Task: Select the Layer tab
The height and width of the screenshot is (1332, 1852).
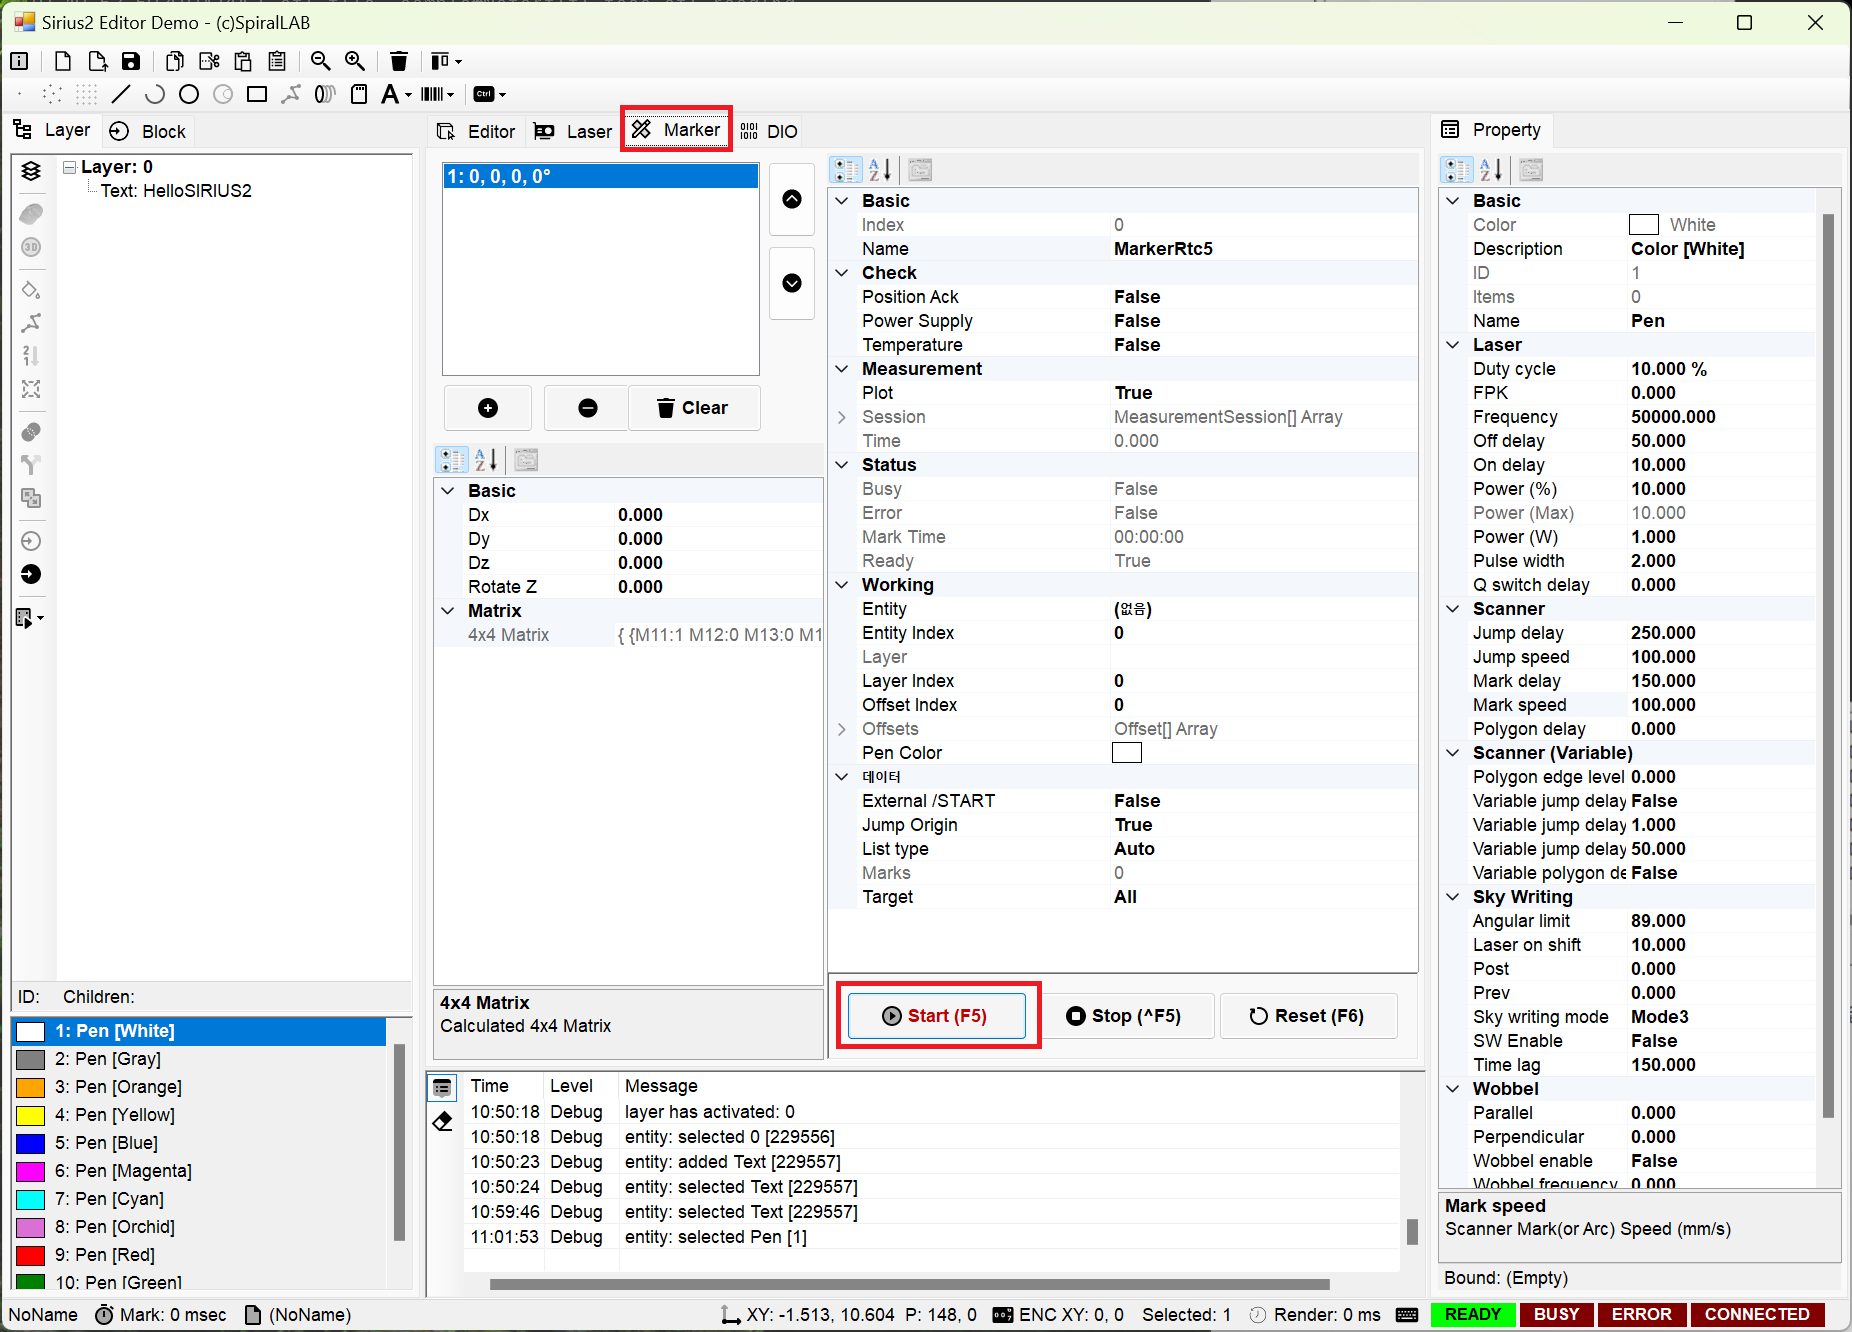Action: click(52, 130)
